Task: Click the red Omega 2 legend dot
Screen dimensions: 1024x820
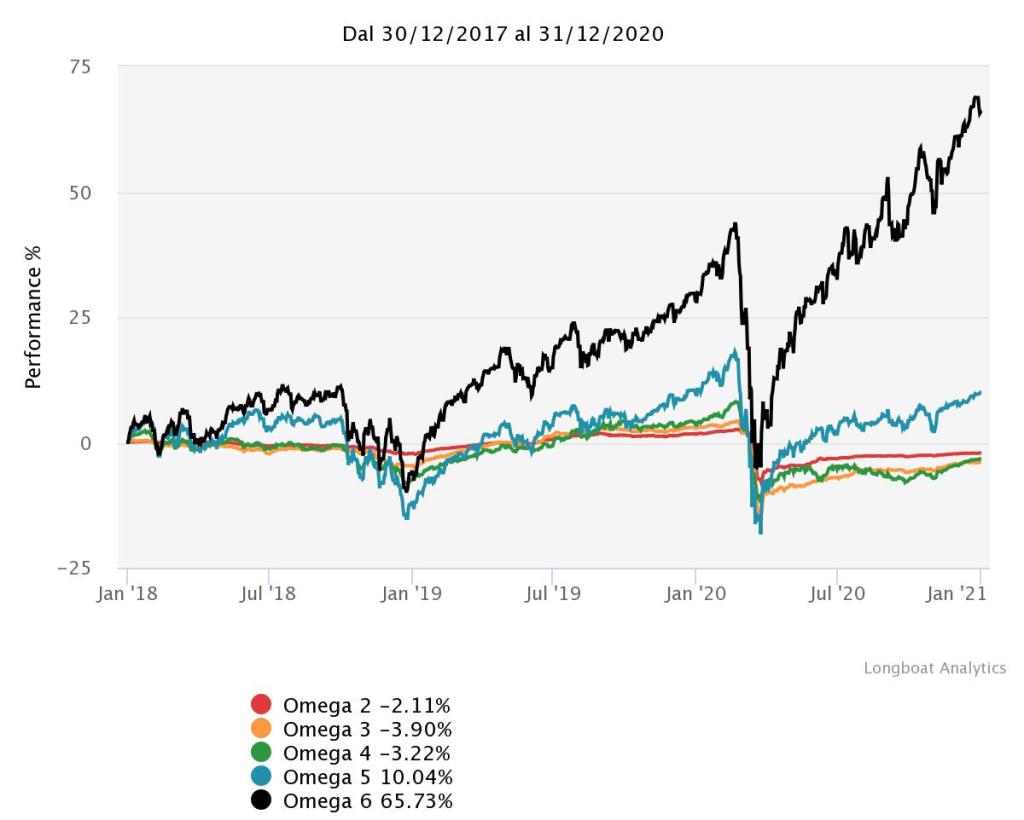Action: coord(261,704)
